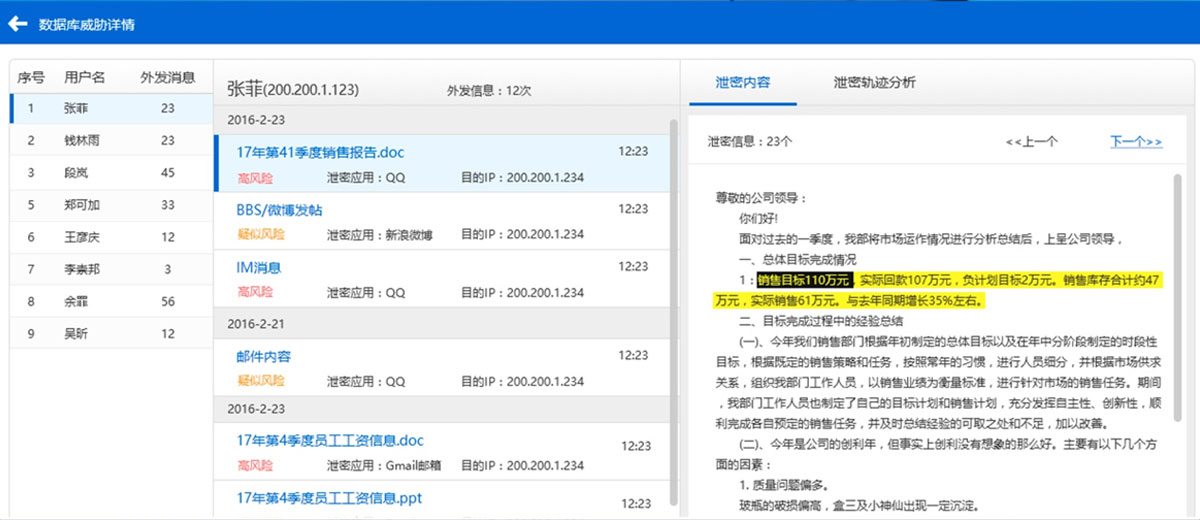Go to previous leak via <<上一个
This screenshot has height=520, width=1200.
point(1032,142)
